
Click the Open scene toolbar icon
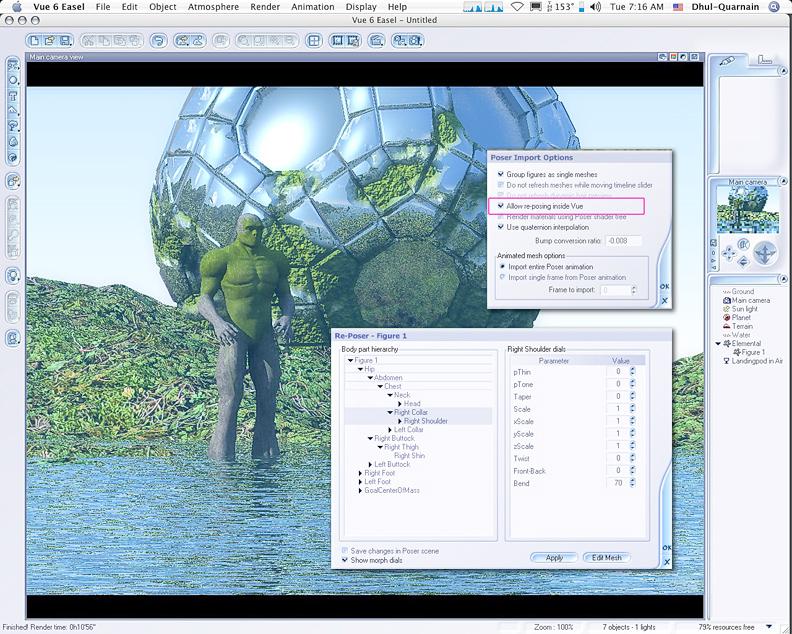[50, 41]
